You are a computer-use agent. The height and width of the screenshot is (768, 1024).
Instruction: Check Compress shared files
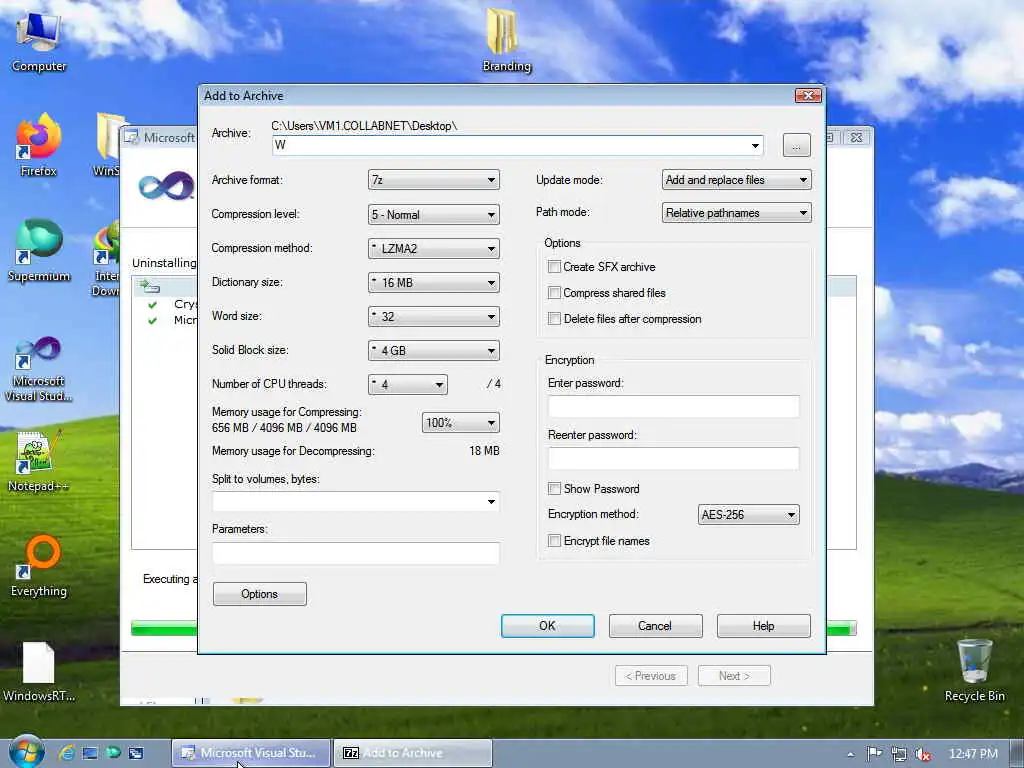[x=554, y=293]
